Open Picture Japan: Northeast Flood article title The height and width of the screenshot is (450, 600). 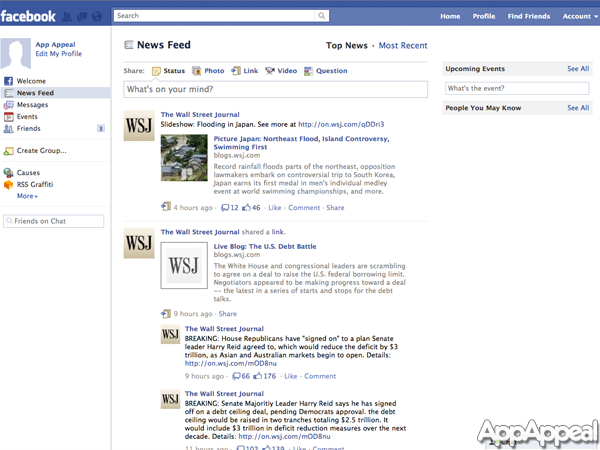tap(301, 143)
